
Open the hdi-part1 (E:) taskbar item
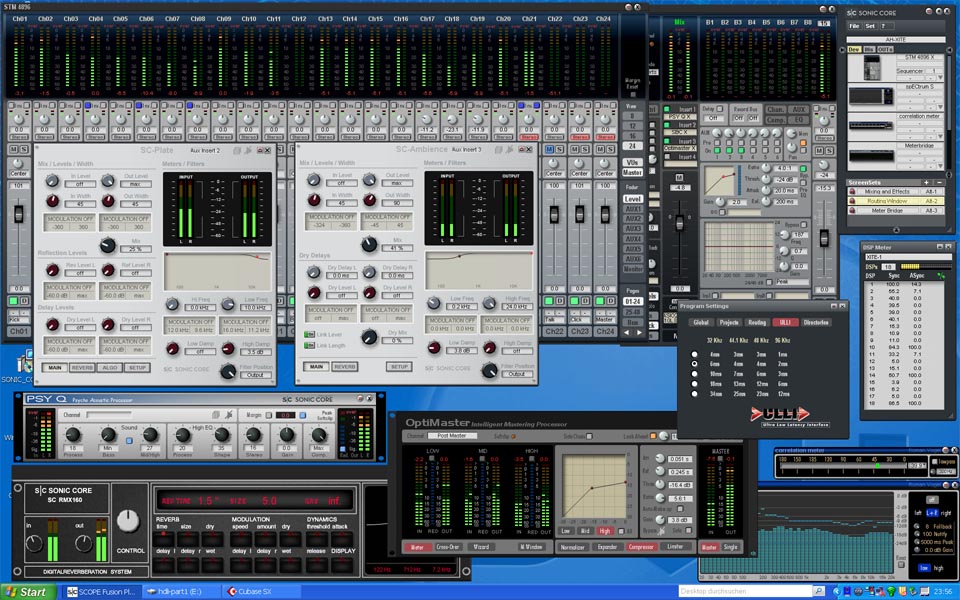(x=181, y=591)
